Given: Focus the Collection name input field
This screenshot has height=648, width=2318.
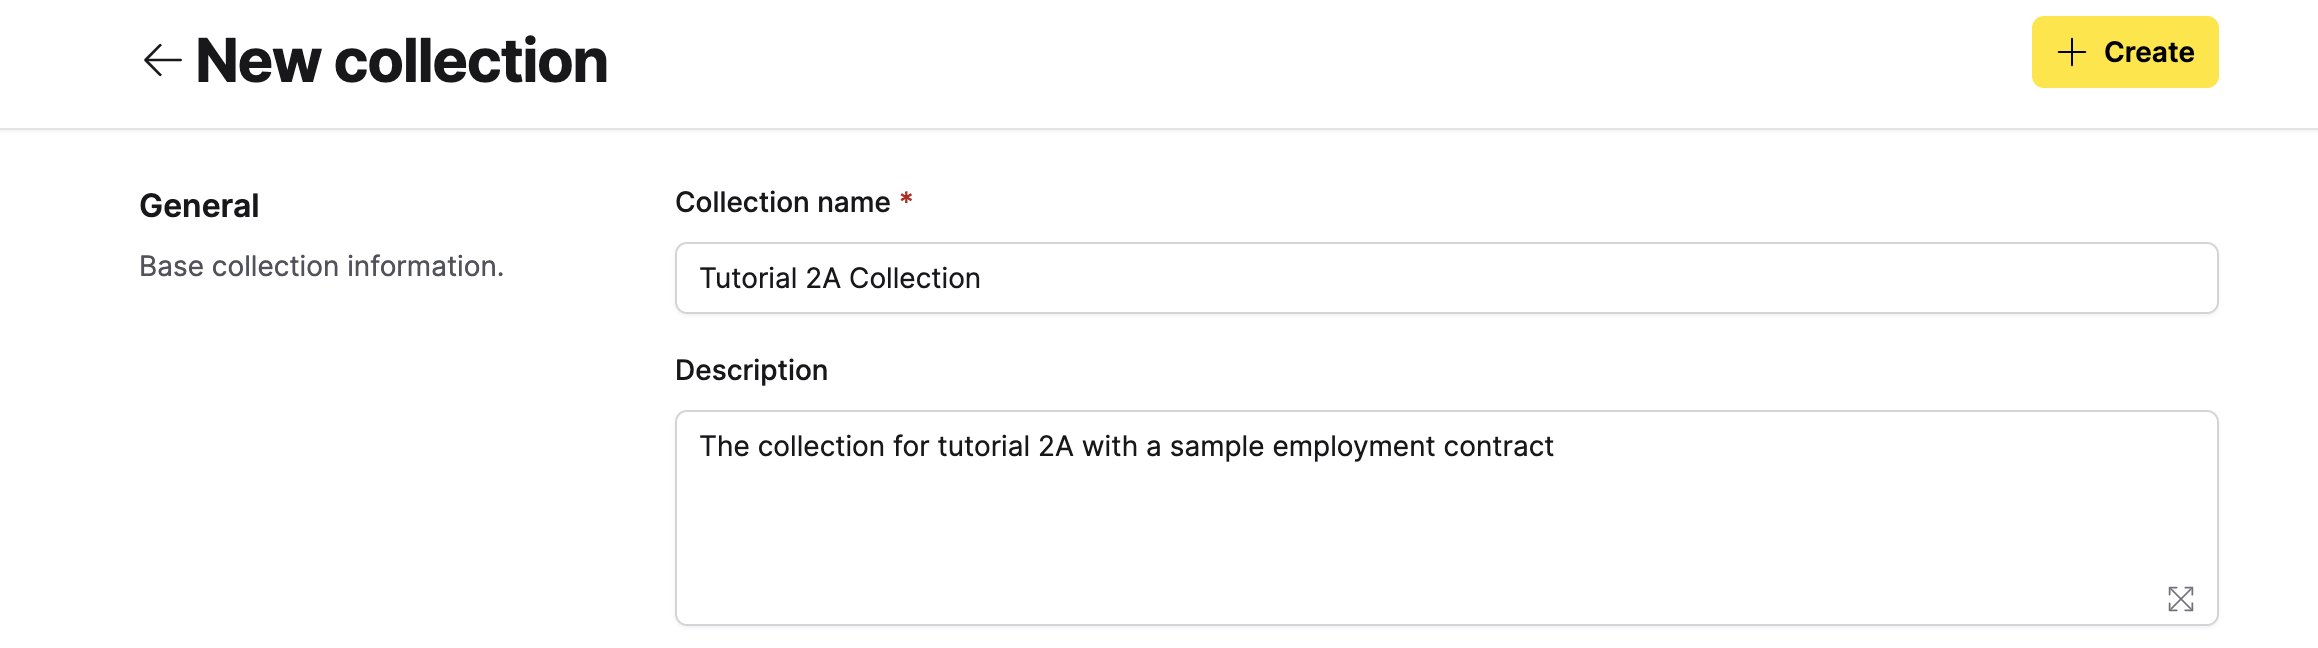Looking at the screenshot, I should tap(1445, 278).
